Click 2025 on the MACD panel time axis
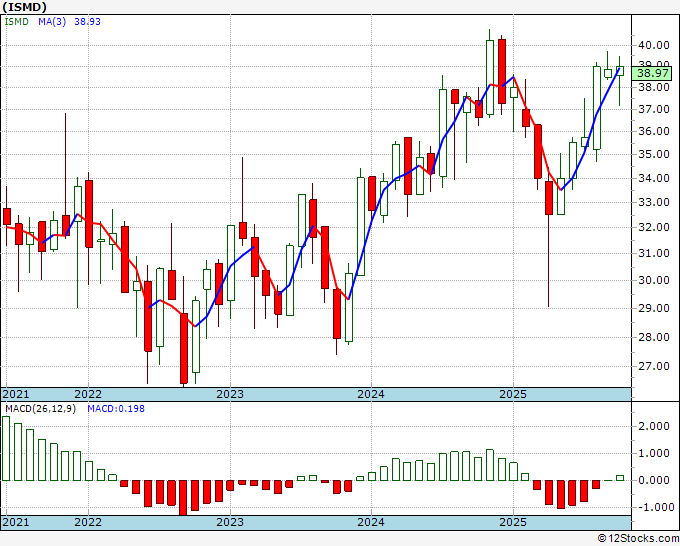The width and height of the screenshot is (680, 546). click(x=513, y=522)
